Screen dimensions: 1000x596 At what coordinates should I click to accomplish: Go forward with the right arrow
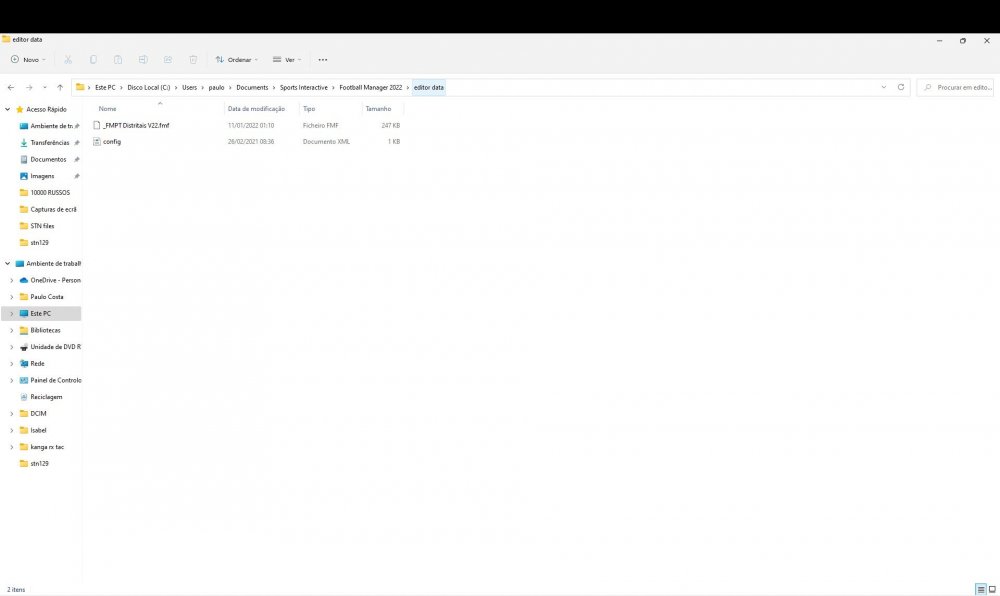point(29,87)
